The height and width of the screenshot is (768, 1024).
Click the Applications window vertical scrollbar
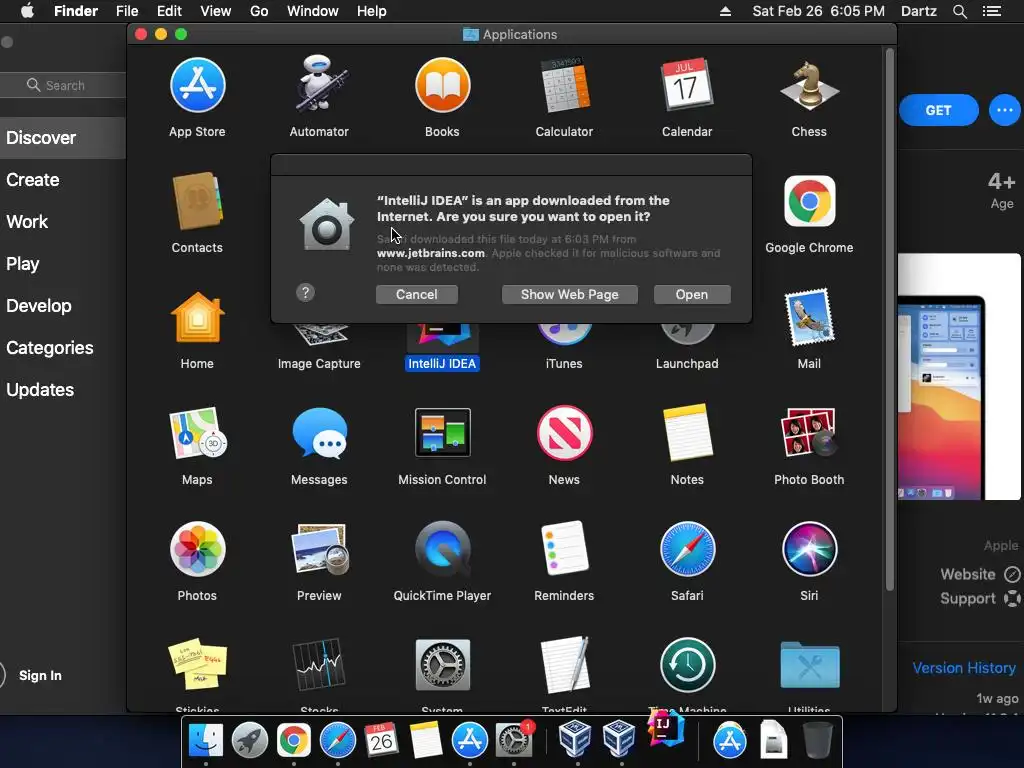coord(889,320)
